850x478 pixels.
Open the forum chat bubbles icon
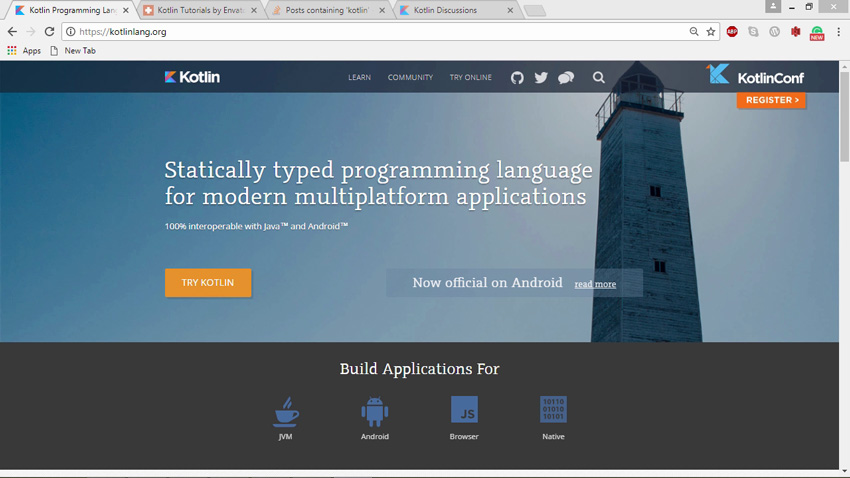pos(566,77)
